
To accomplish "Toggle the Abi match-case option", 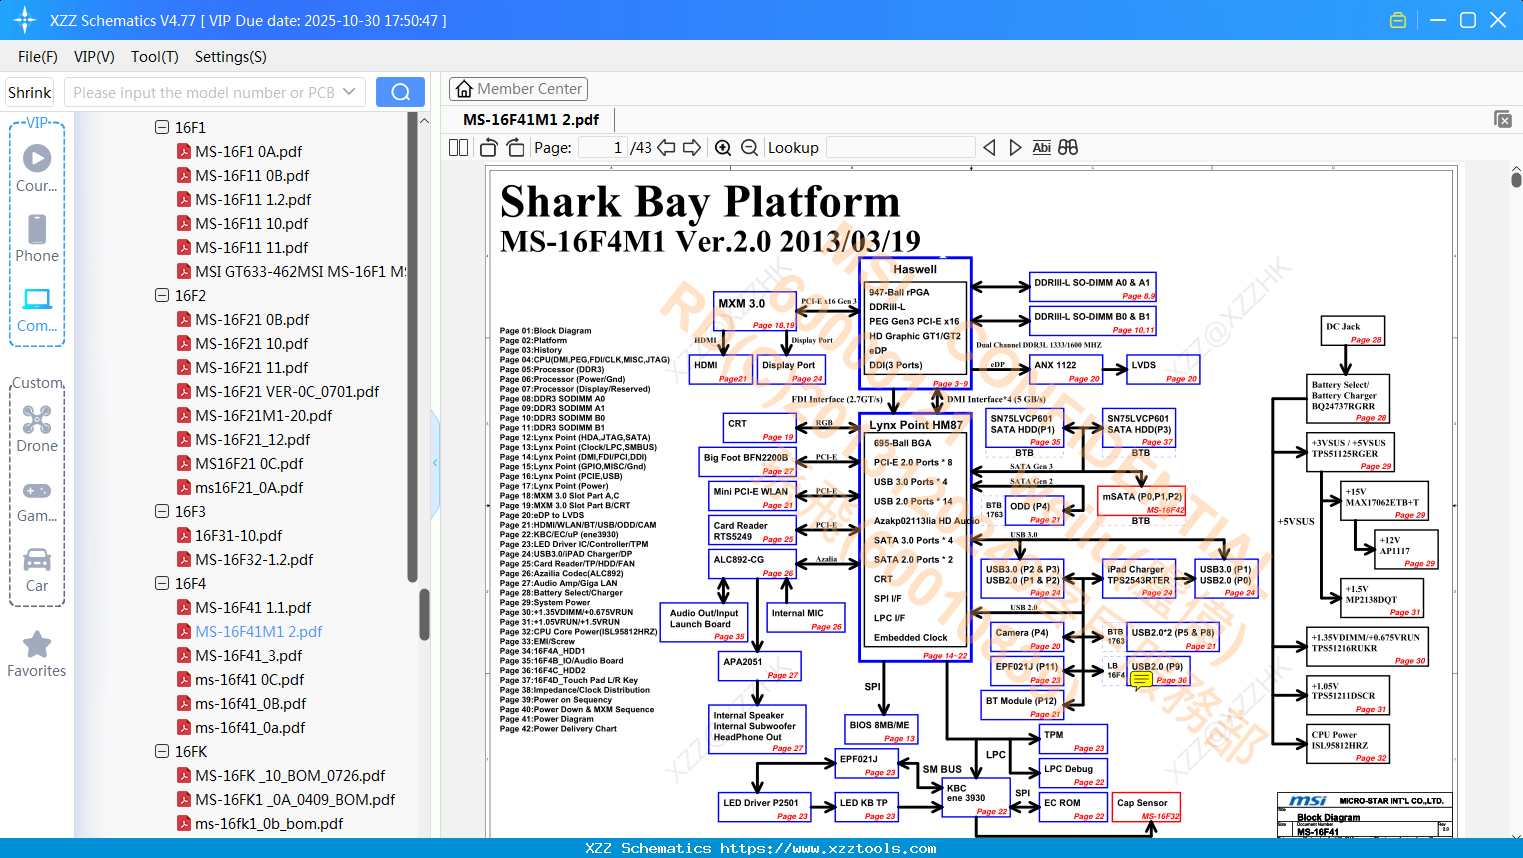I will [1041, 148].
